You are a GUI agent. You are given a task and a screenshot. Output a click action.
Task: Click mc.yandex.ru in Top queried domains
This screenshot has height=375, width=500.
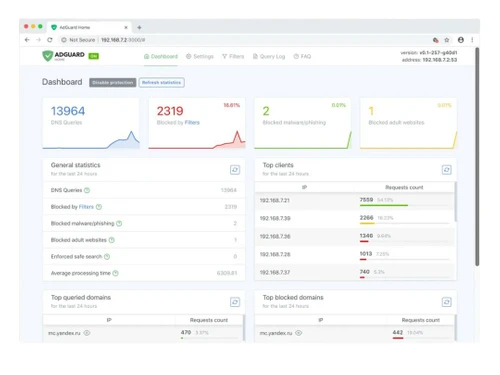64,333
